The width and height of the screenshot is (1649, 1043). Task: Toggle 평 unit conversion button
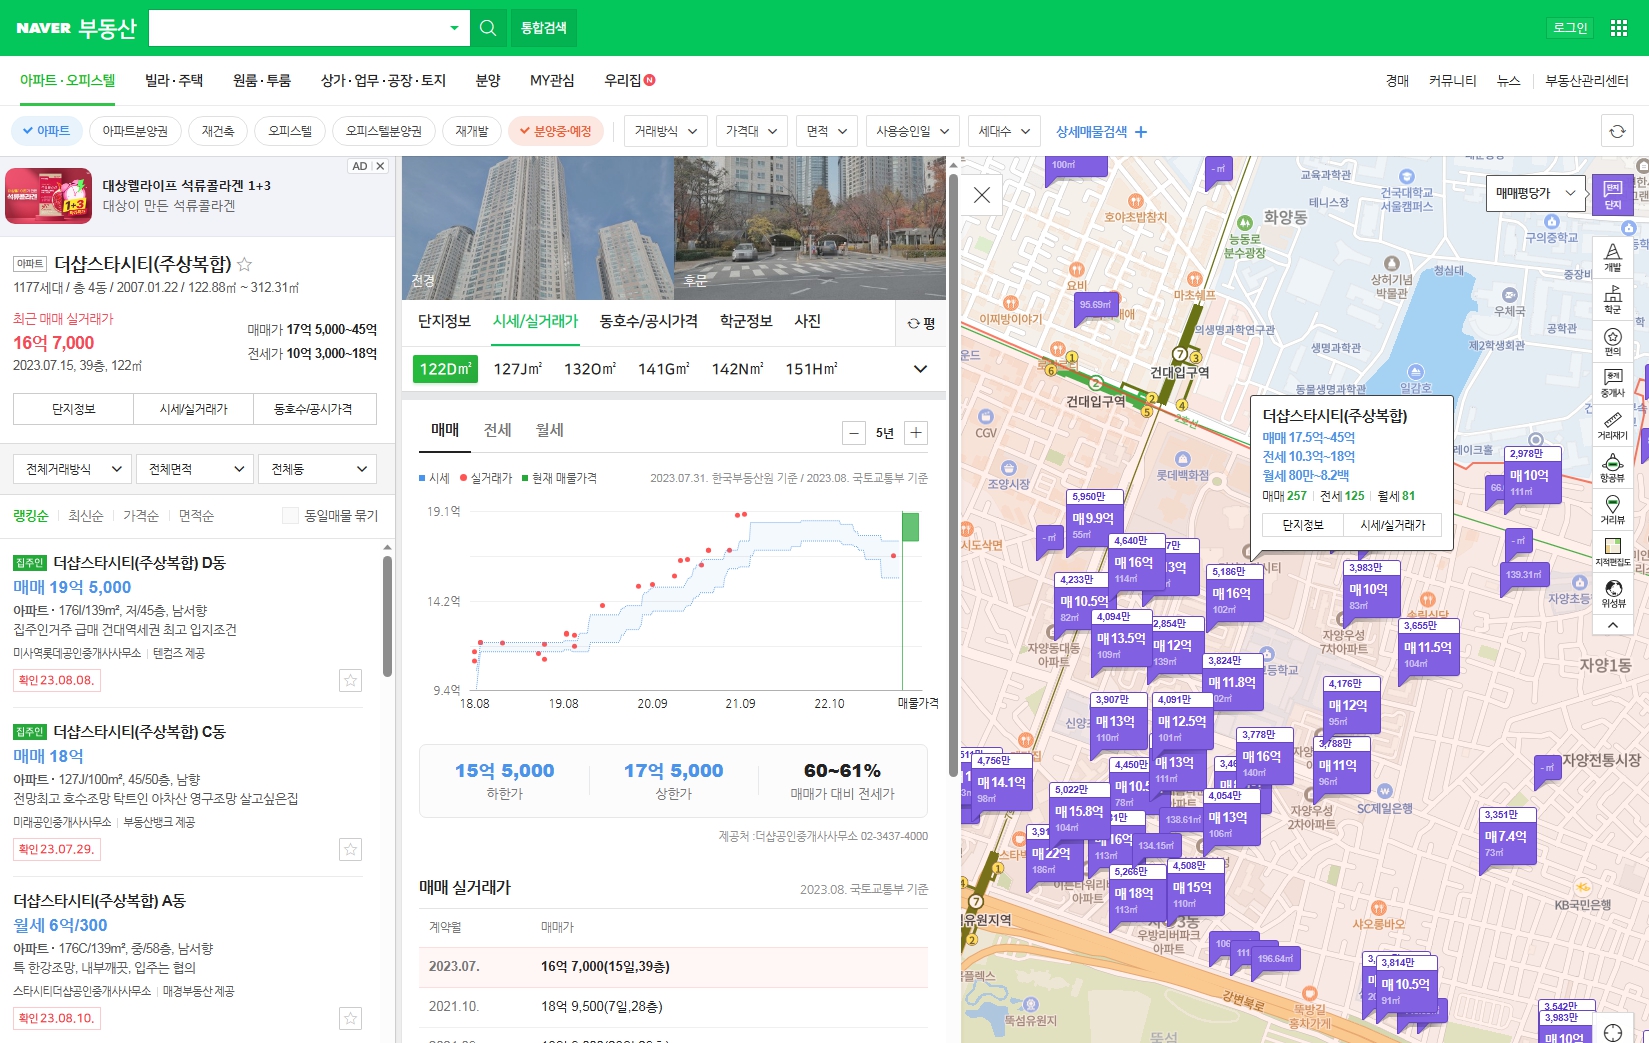pos(921,323)
